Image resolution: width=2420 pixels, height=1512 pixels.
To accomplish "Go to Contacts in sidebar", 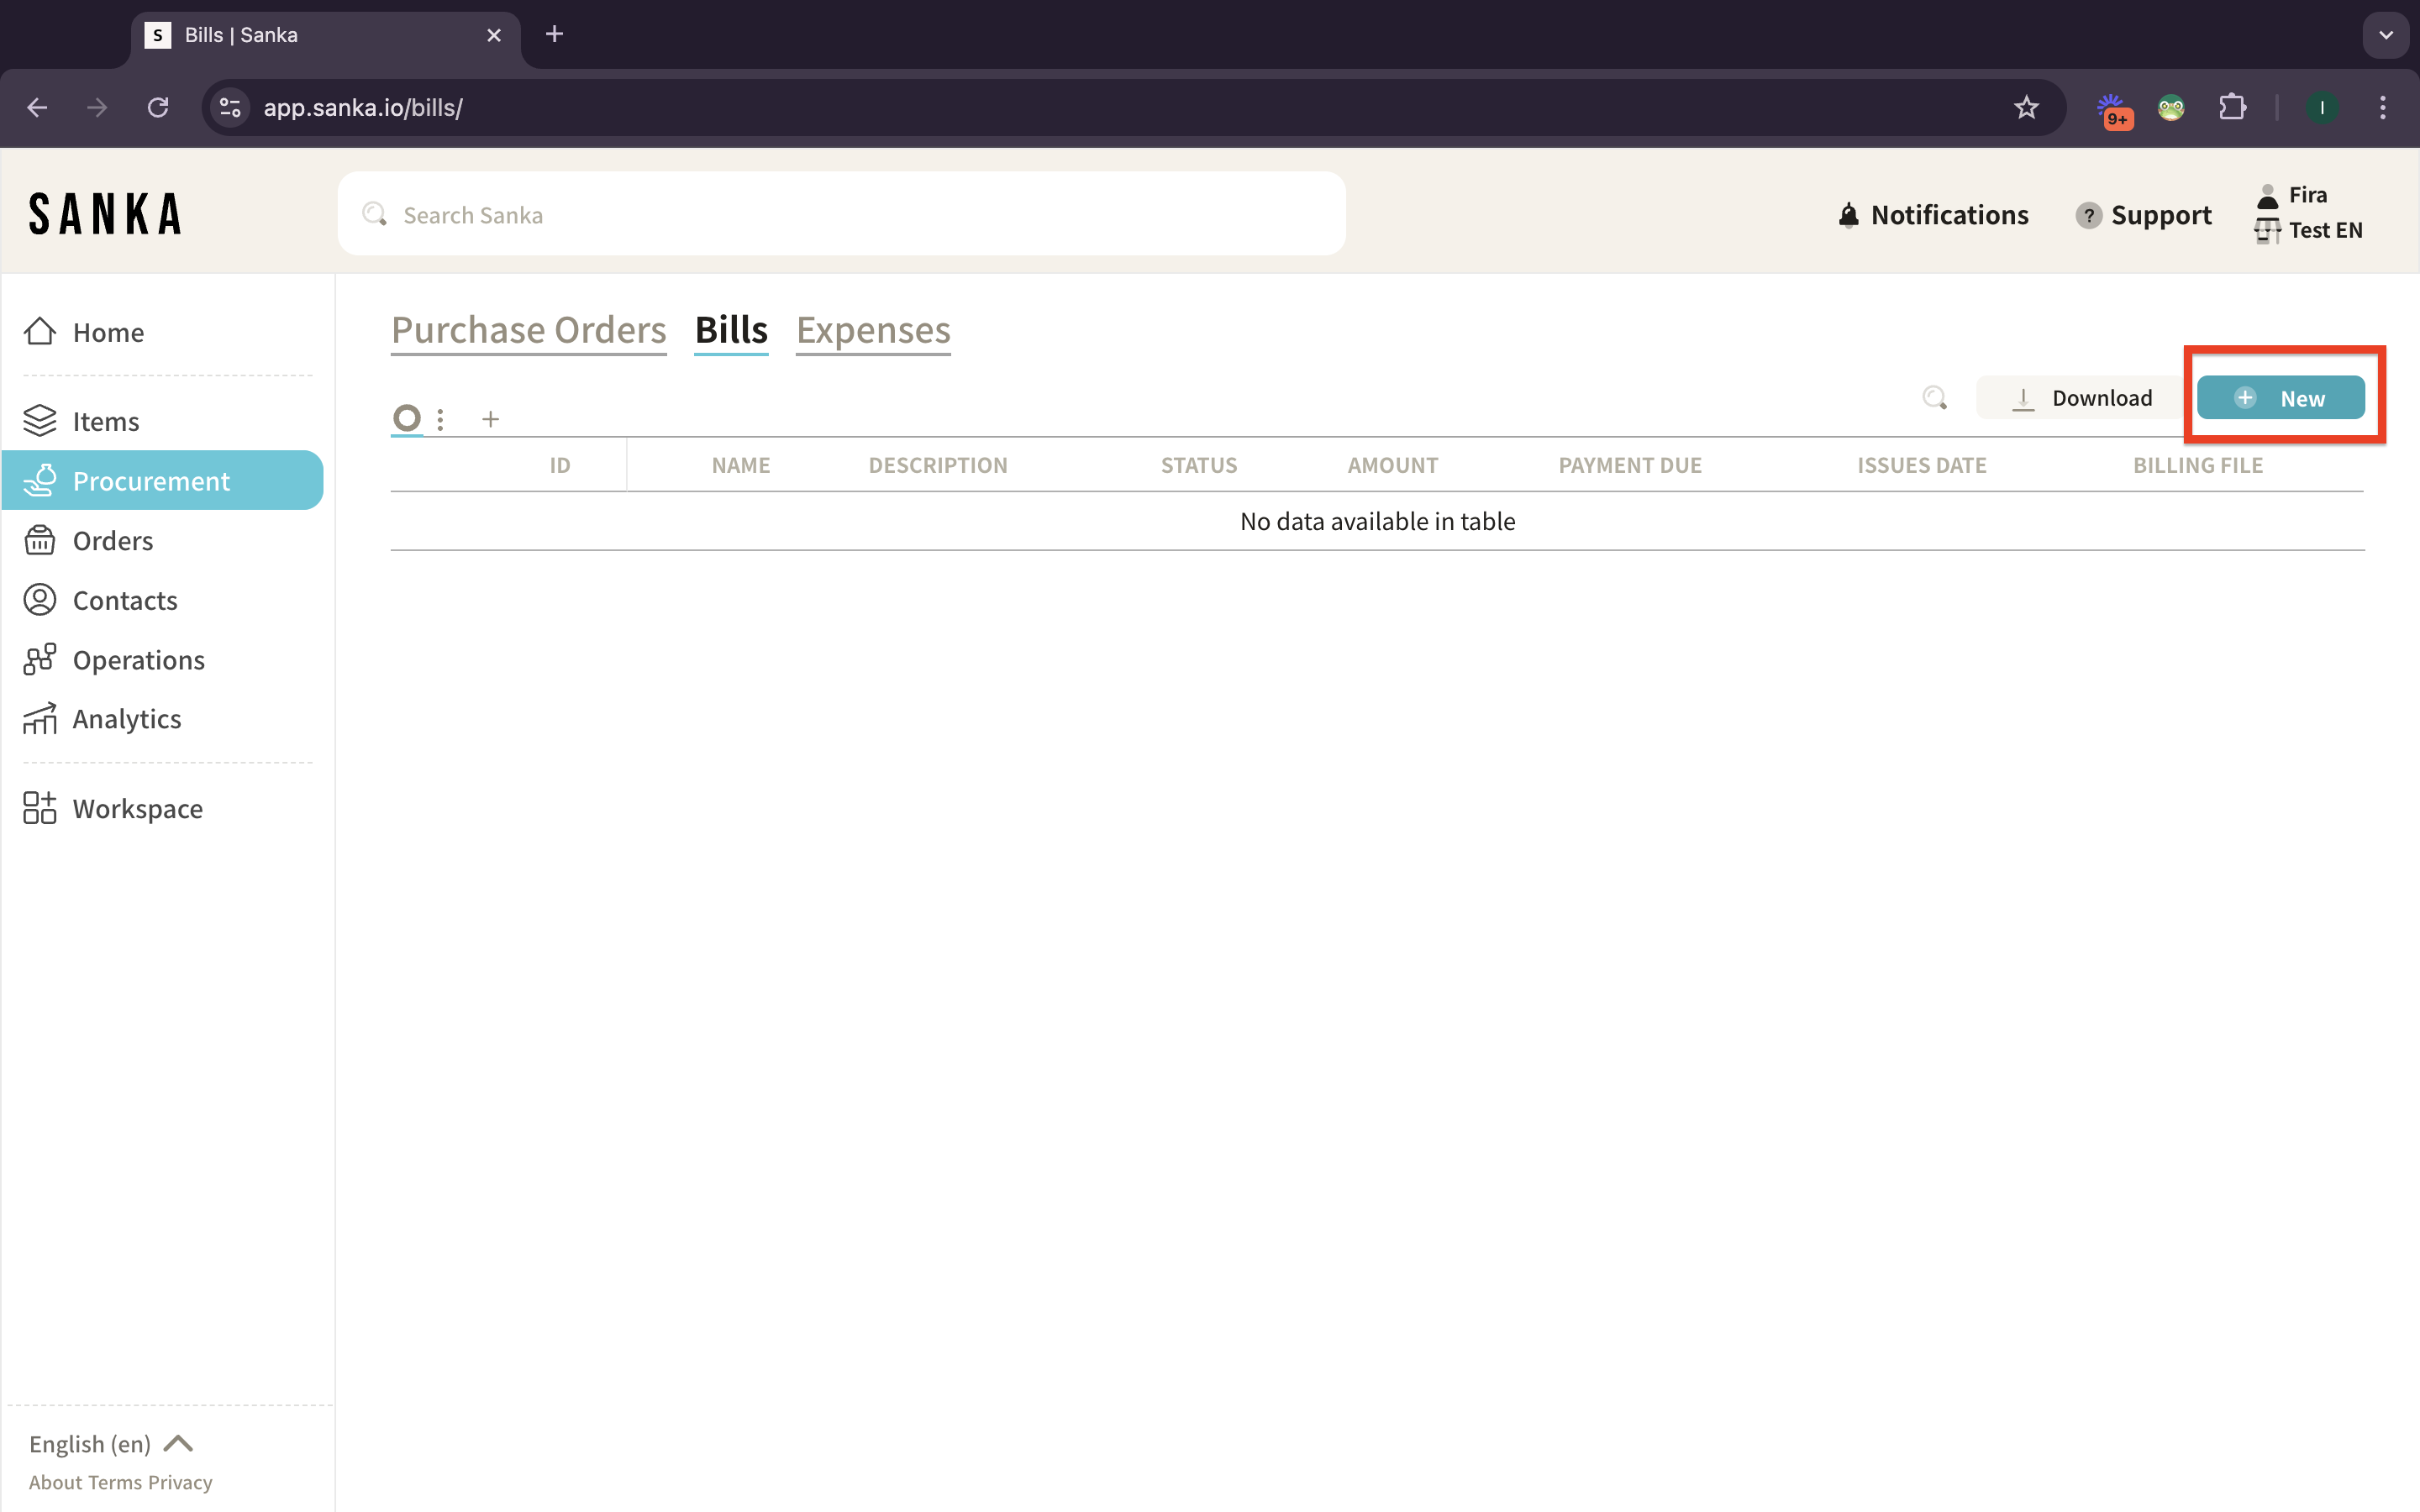I will point(124,600).
